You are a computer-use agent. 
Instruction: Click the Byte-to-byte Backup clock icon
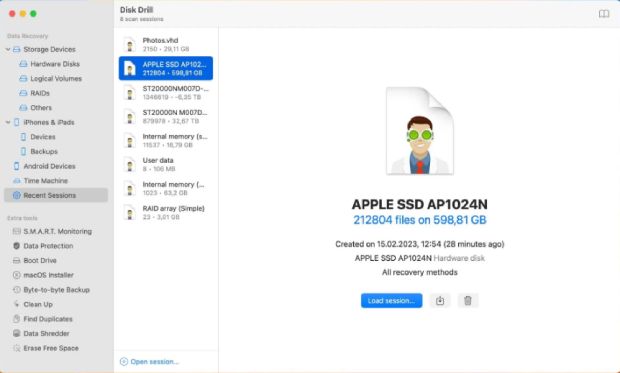pyautogui.click(x=16, y=290)
